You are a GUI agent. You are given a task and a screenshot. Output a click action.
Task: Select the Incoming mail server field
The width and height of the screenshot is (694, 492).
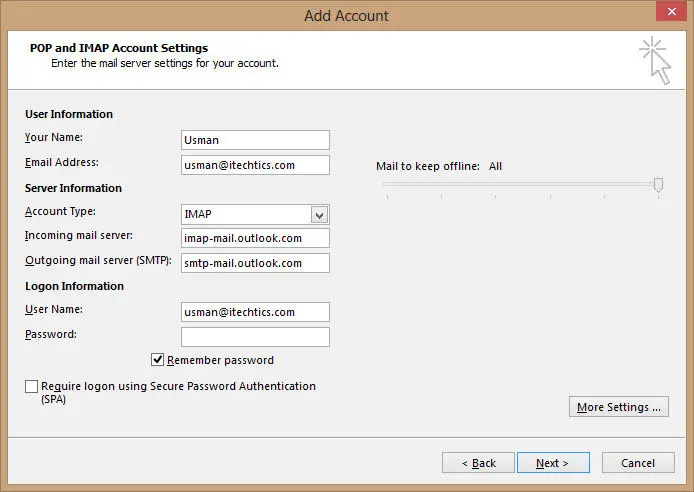coord(255,238)
